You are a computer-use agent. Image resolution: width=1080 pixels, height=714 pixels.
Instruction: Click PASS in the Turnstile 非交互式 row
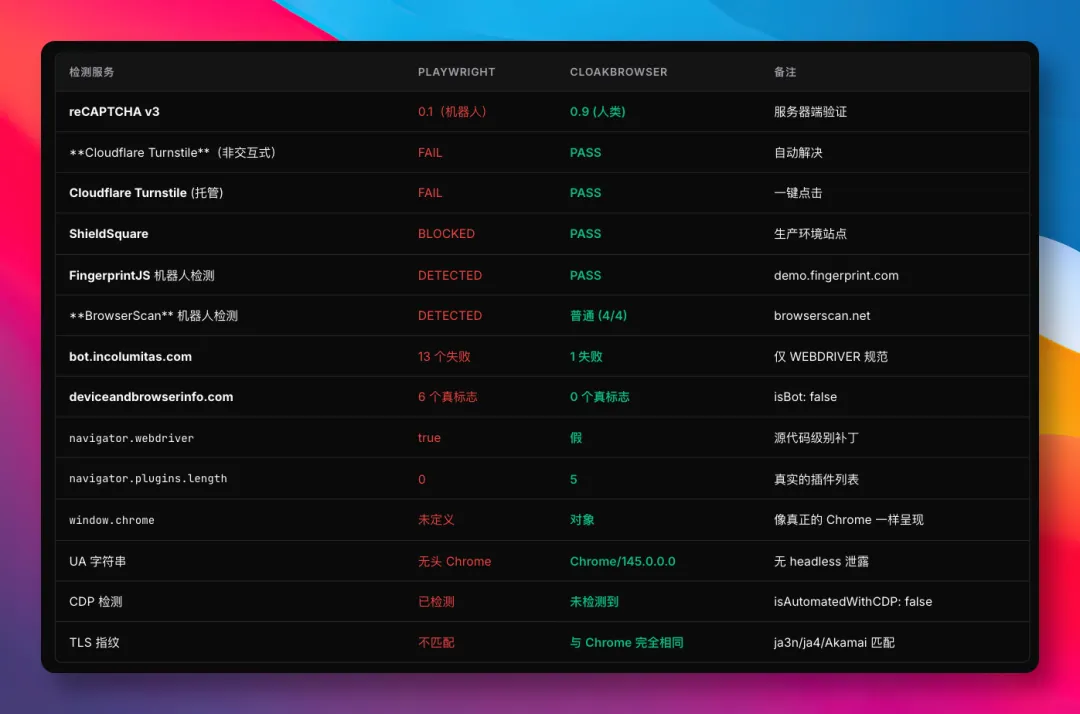point(585,152)
